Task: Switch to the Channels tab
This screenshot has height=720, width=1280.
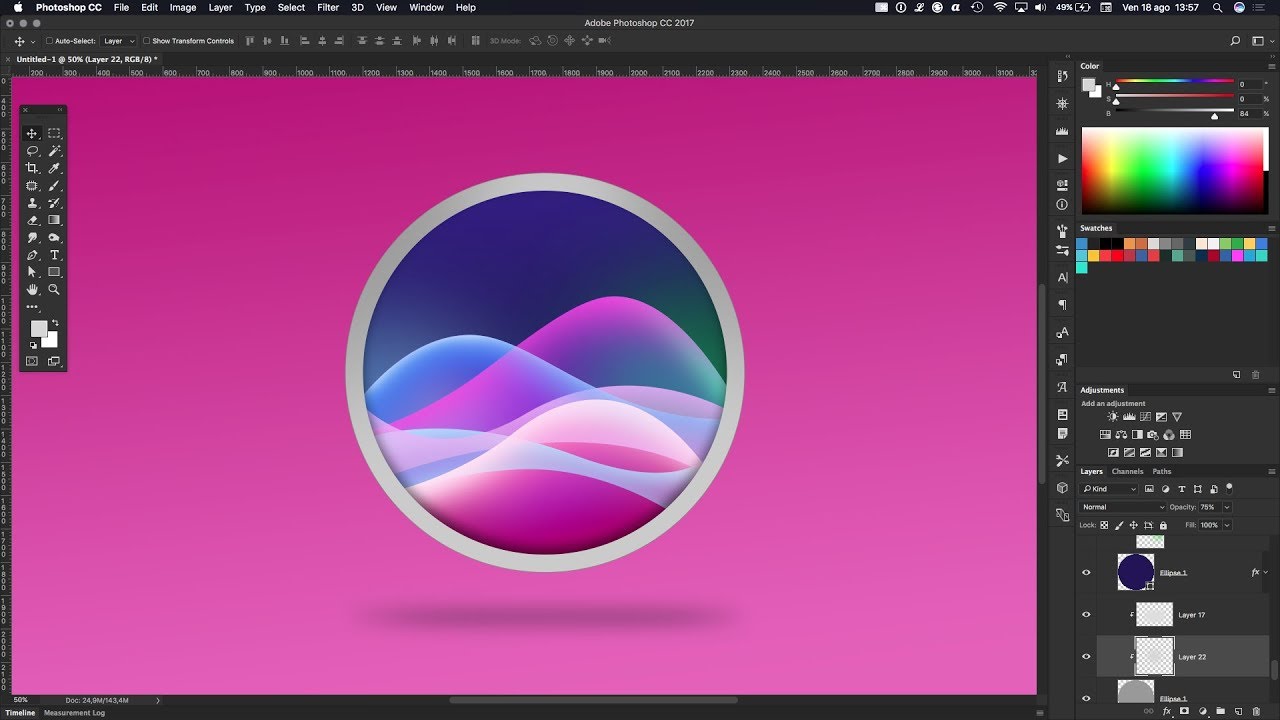Action: tap(1128, 471)
